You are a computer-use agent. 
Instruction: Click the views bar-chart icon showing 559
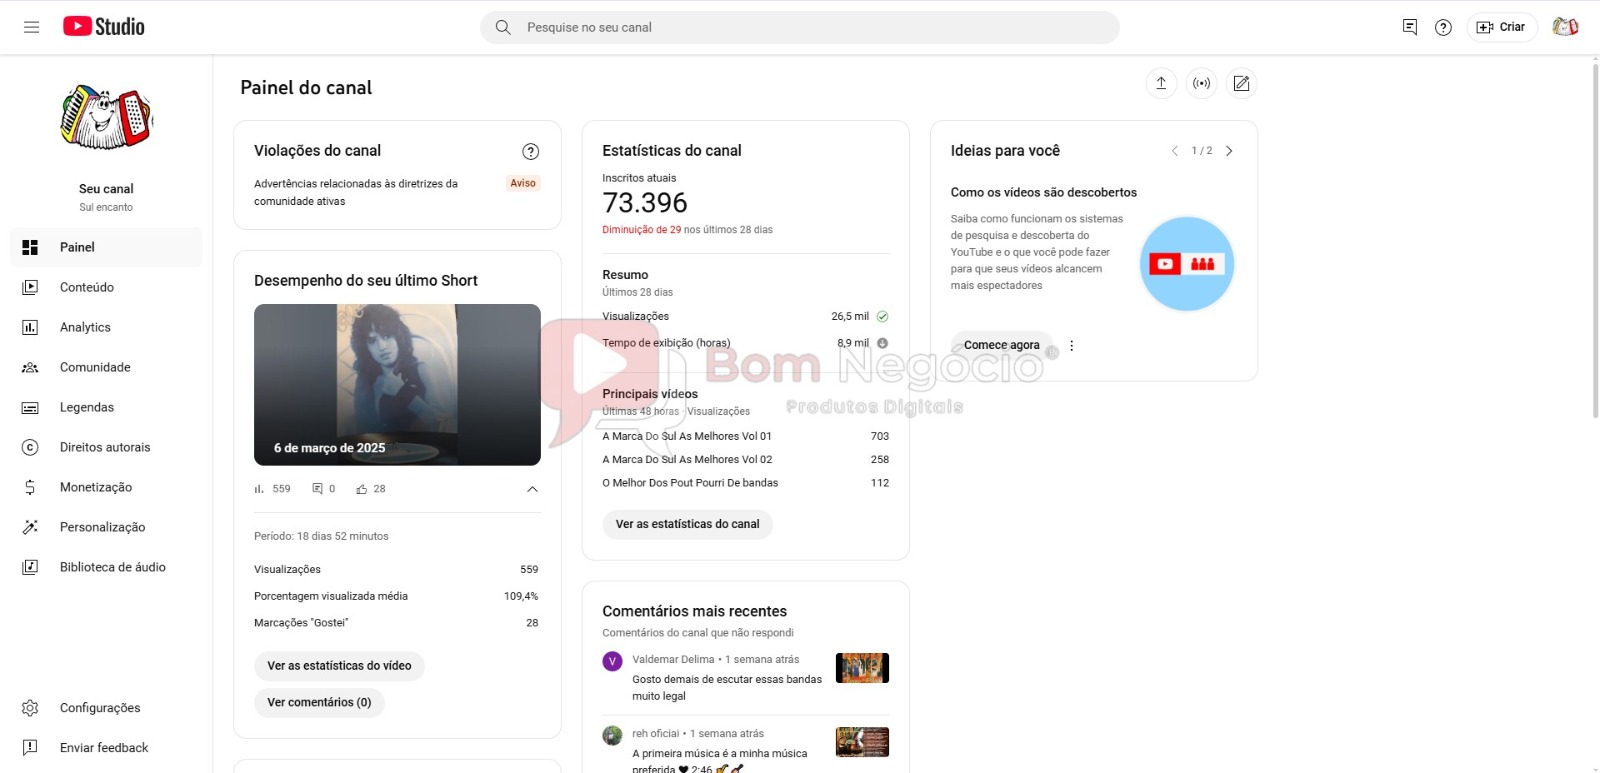point(259,489)
